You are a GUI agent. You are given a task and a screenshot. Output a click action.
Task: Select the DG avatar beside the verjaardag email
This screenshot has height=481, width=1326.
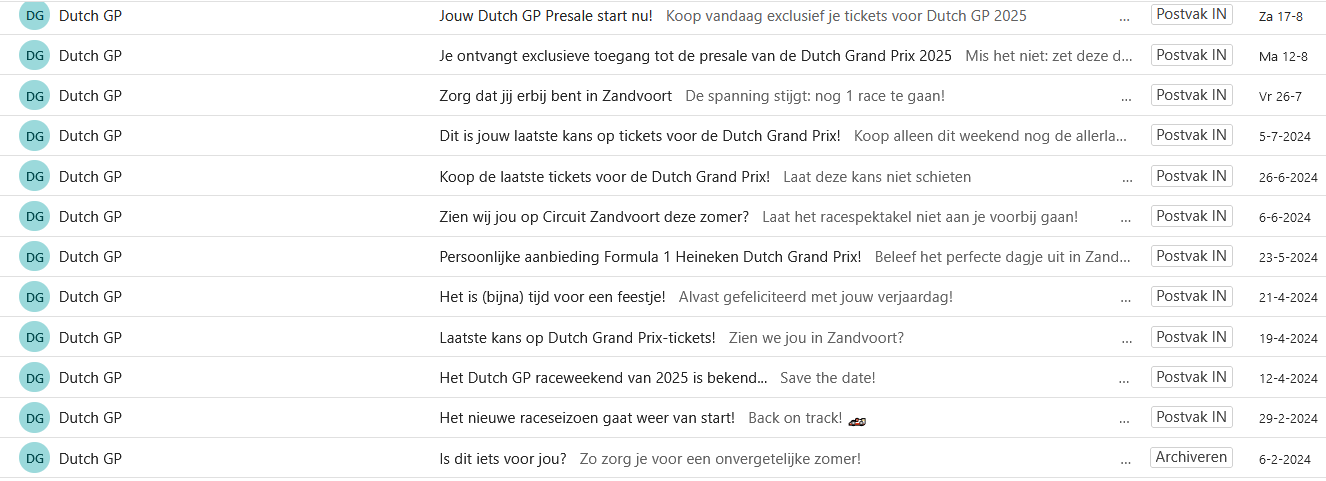(x=35, y=296)
